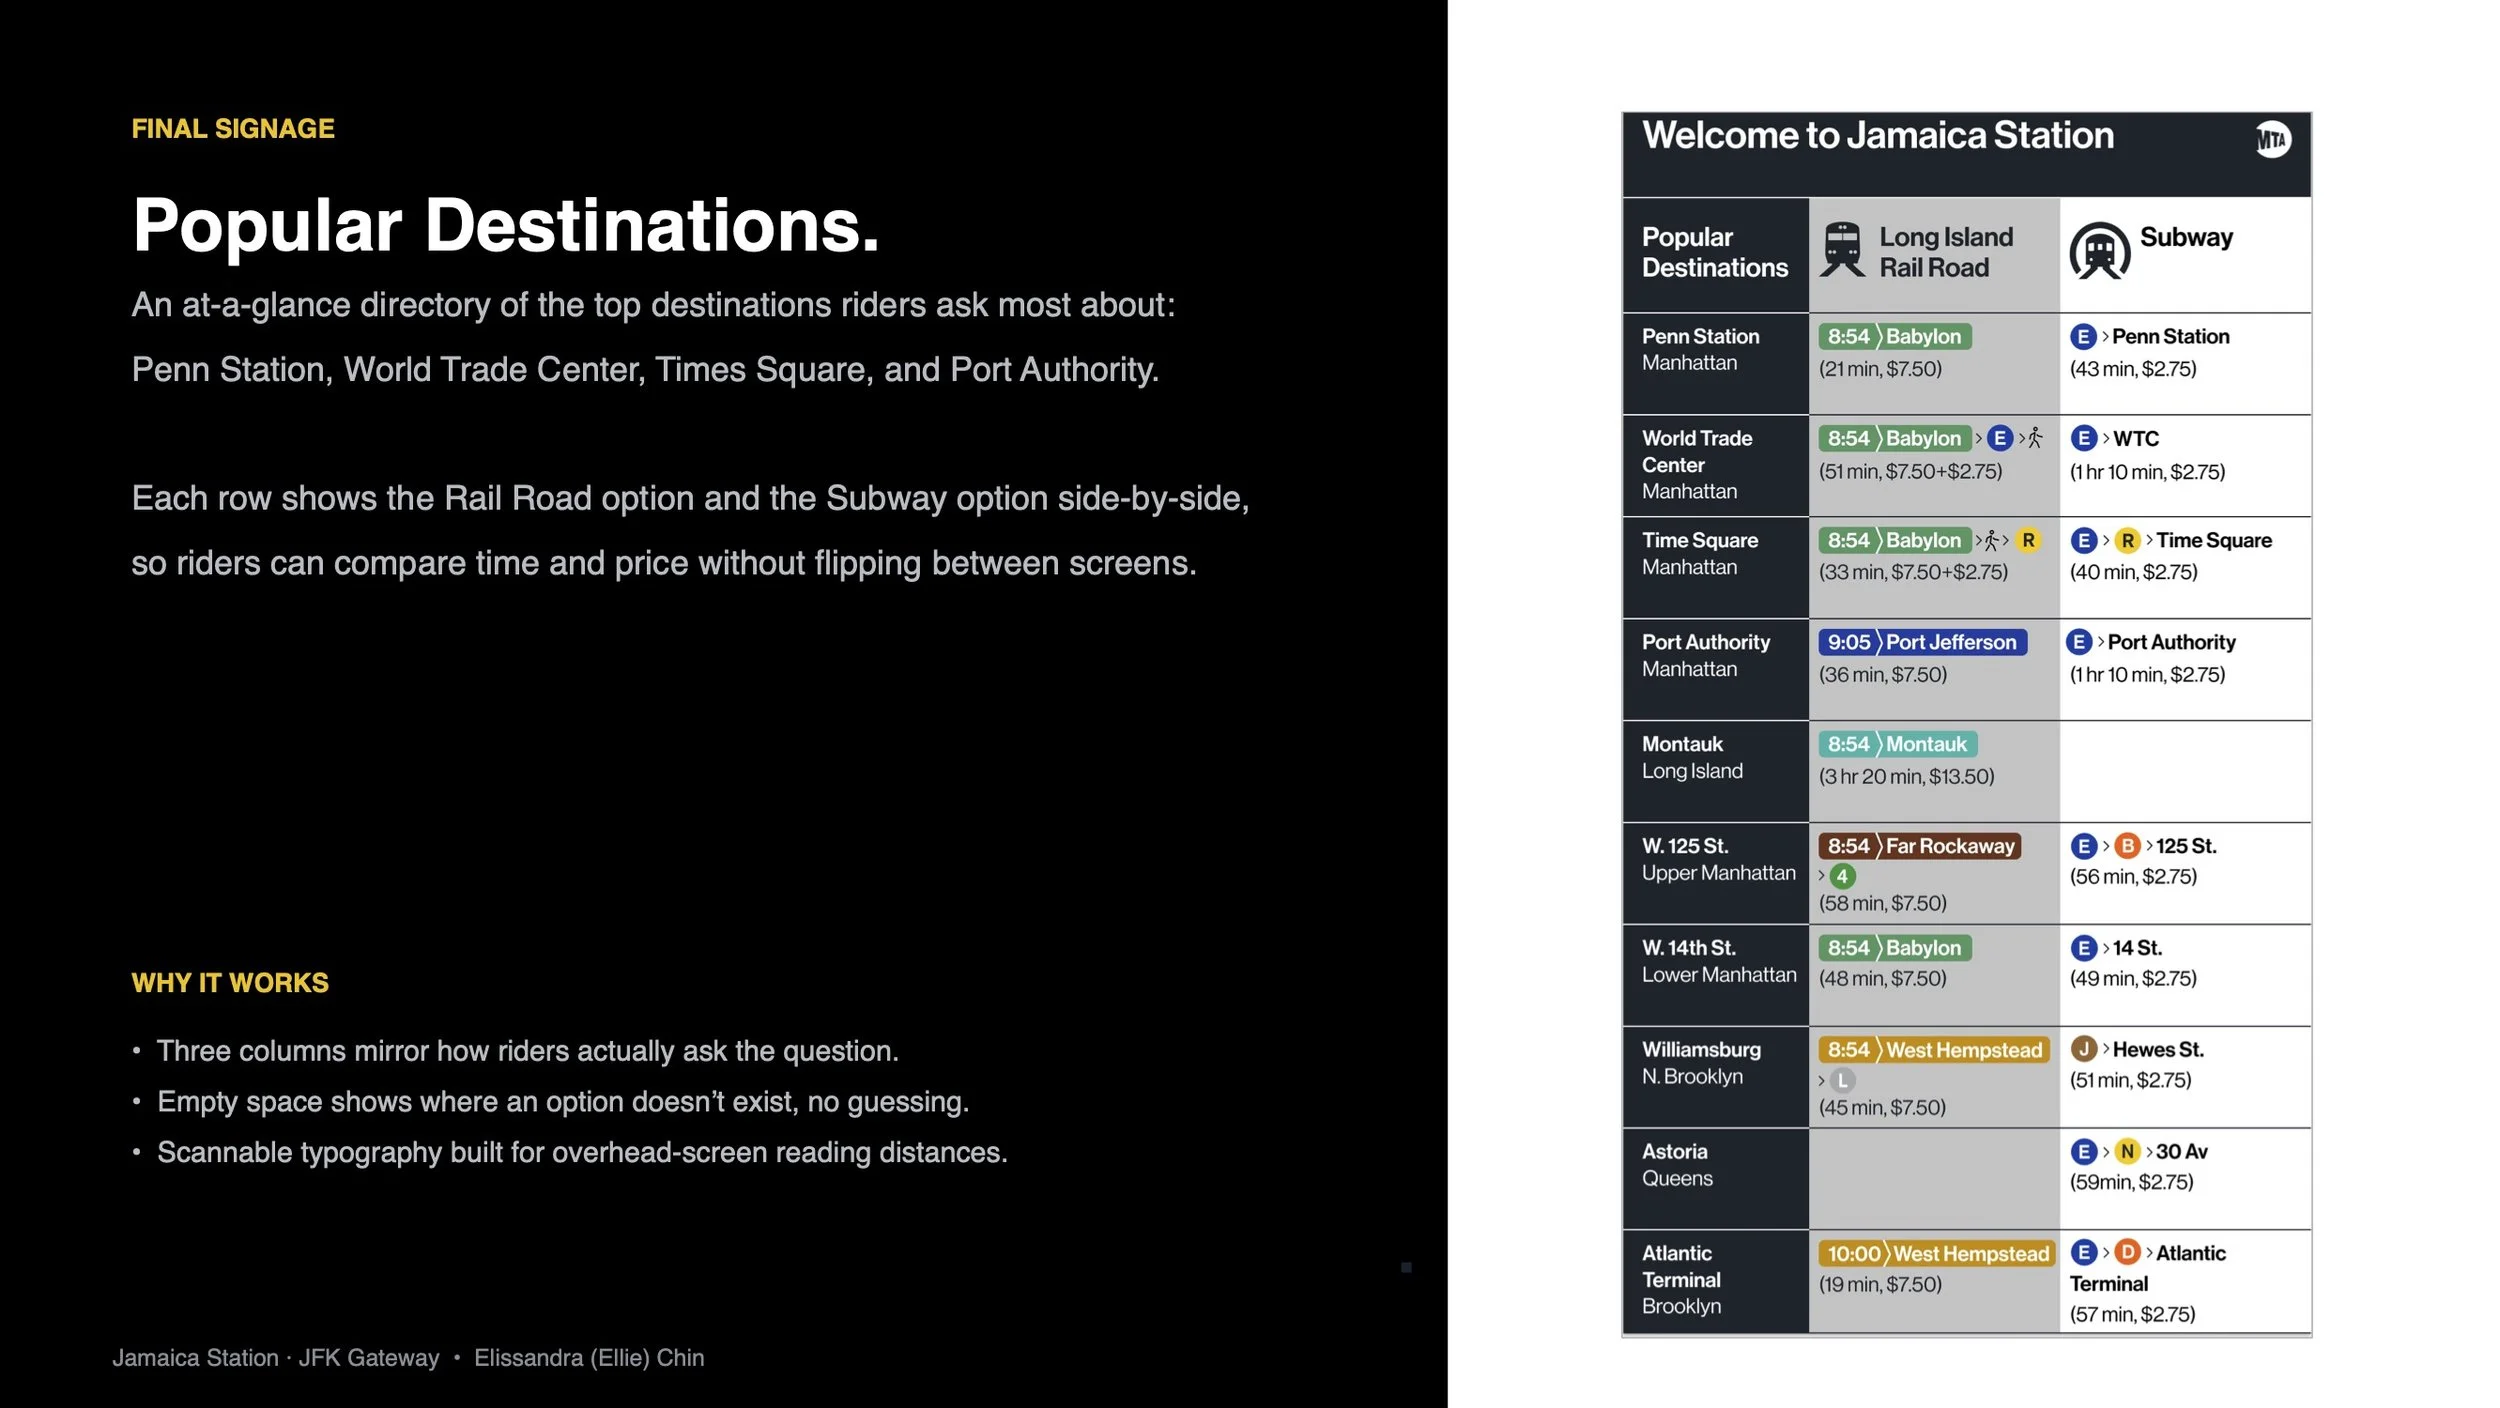2500x1408 pixels.
Task: Click the 'Popular Destinations' table column header
Action: tap(1714, 253)
